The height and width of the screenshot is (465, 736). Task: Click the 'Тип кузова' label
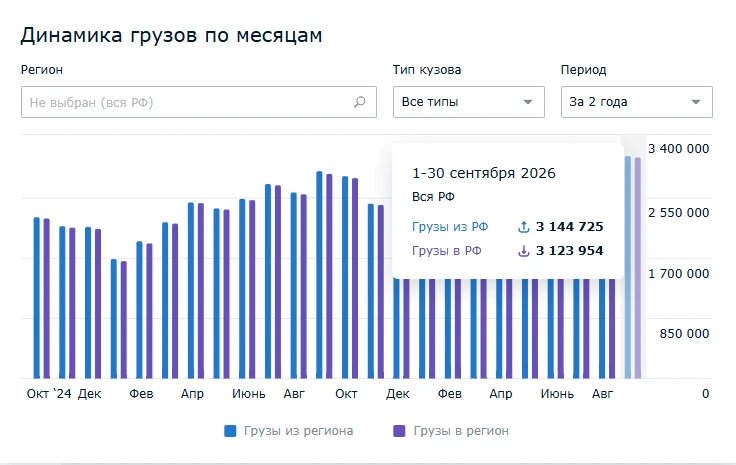427,70
